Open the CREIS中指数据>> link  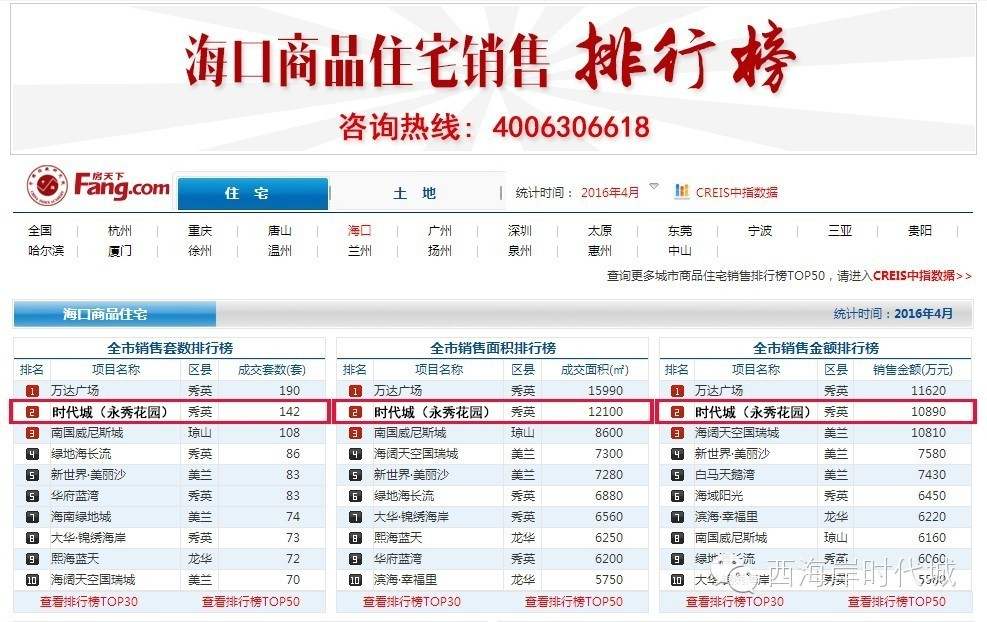pyautogui.click(x=921, y=275)
